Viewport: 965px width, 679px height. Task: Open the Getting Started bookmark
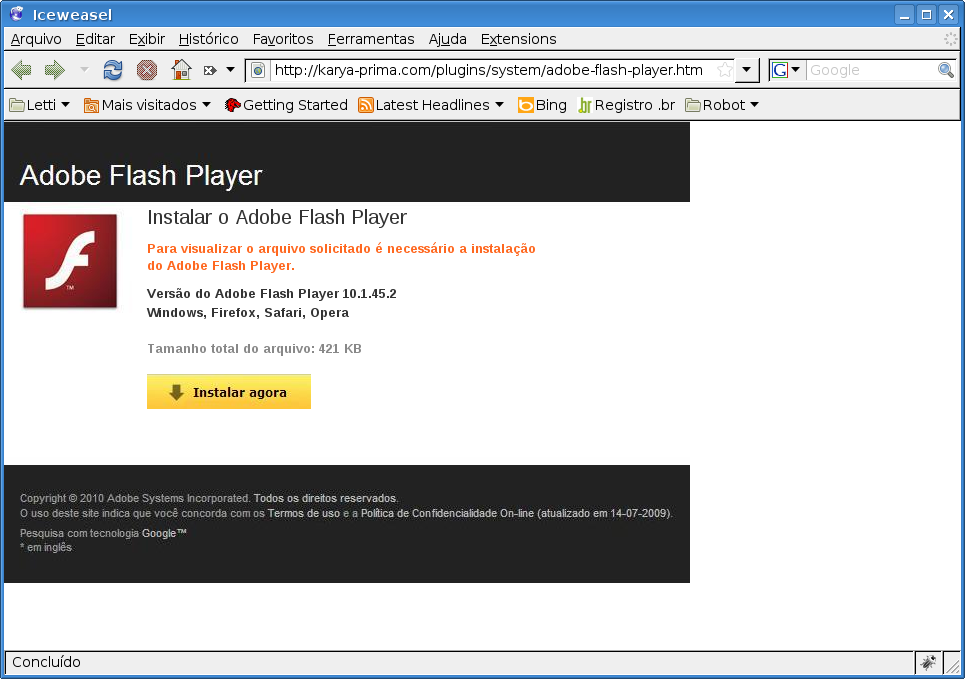(286, 105)
